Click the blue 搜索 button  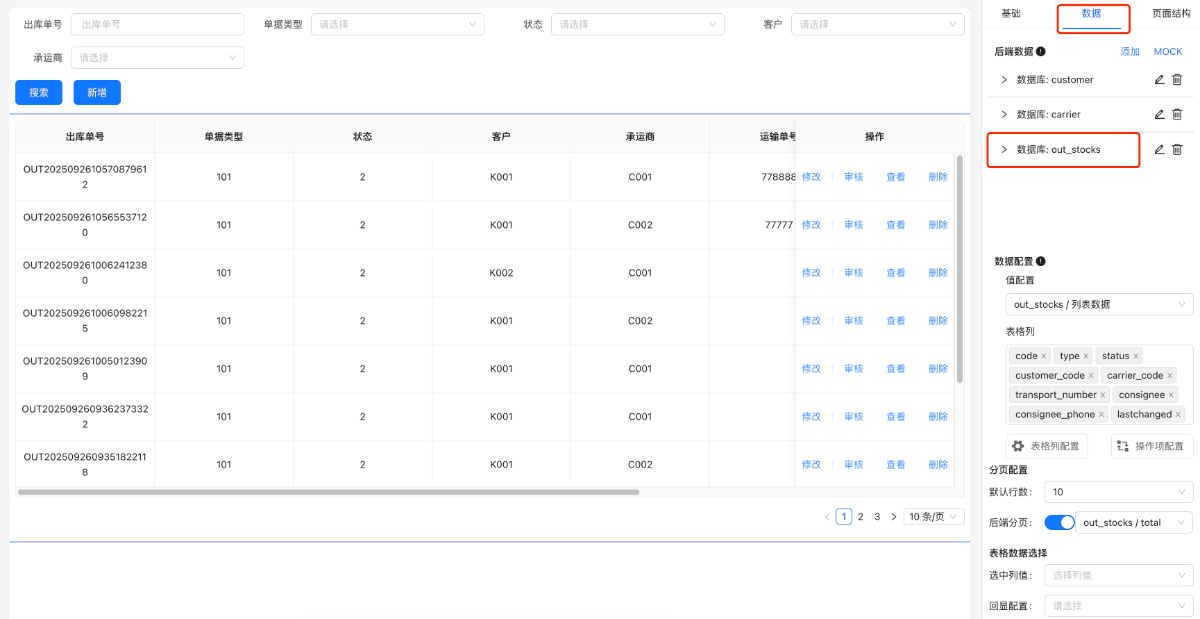[x=38, y=92]
